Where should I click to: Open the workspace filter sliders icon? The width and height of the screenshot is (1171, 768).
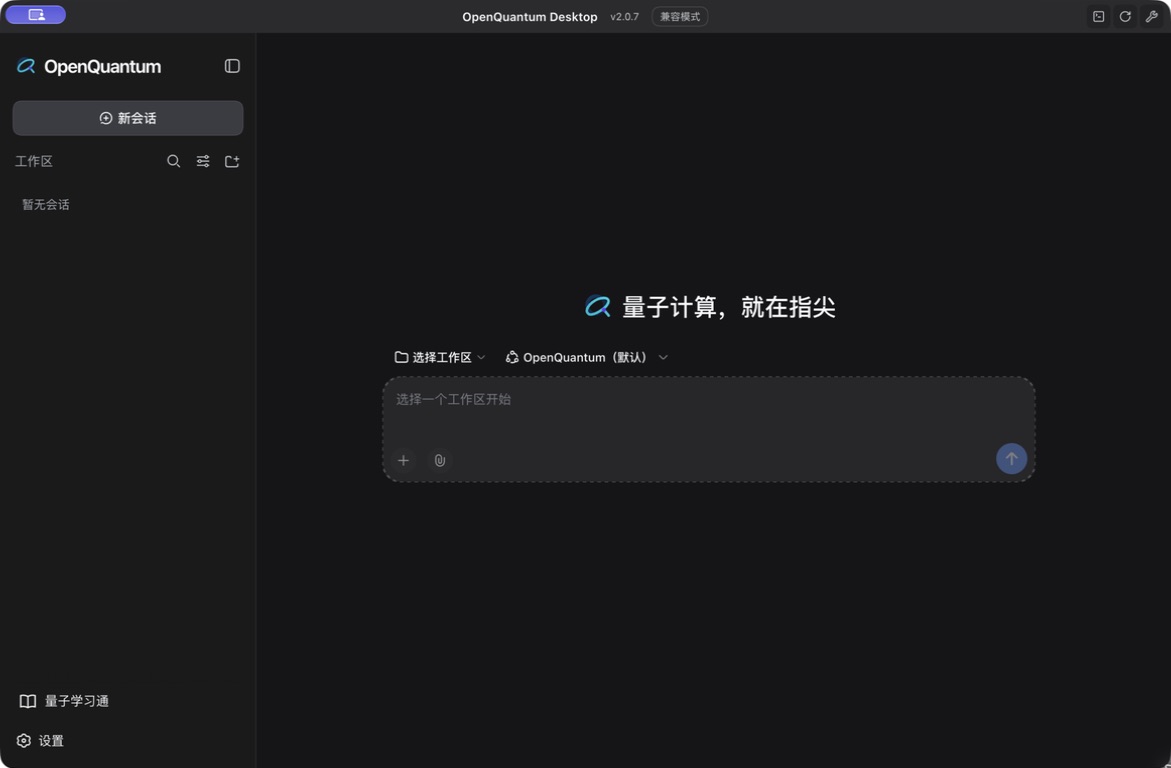[203, 161]
